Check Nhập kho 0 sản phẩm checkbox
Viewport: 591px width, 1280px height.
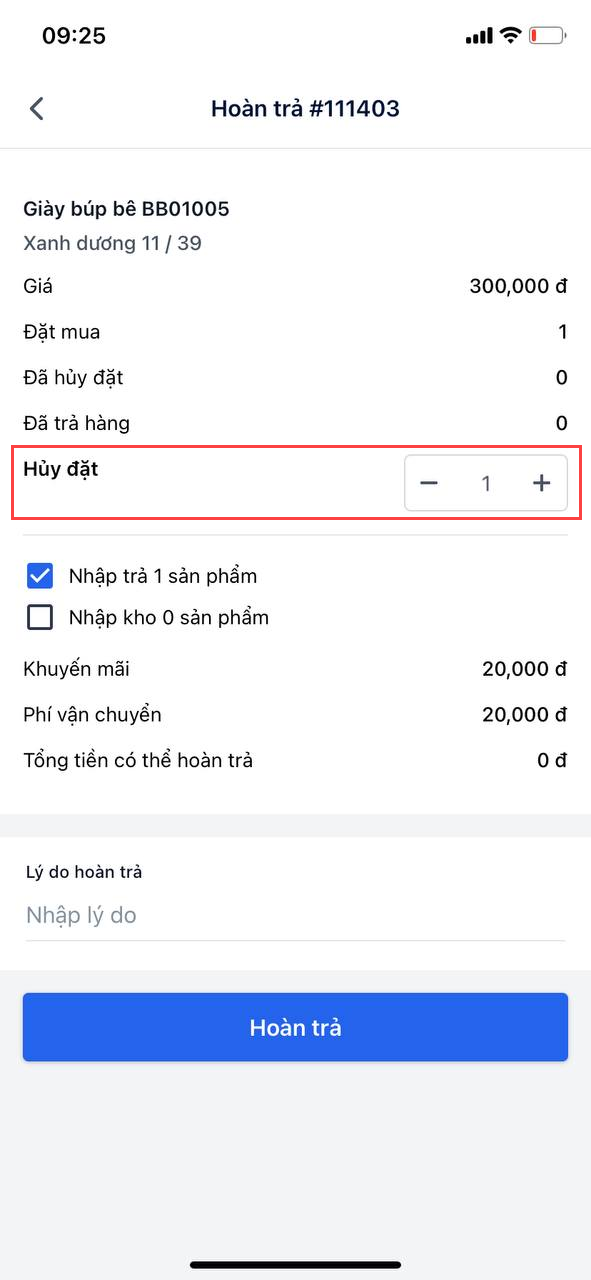[x=40, y=617]
